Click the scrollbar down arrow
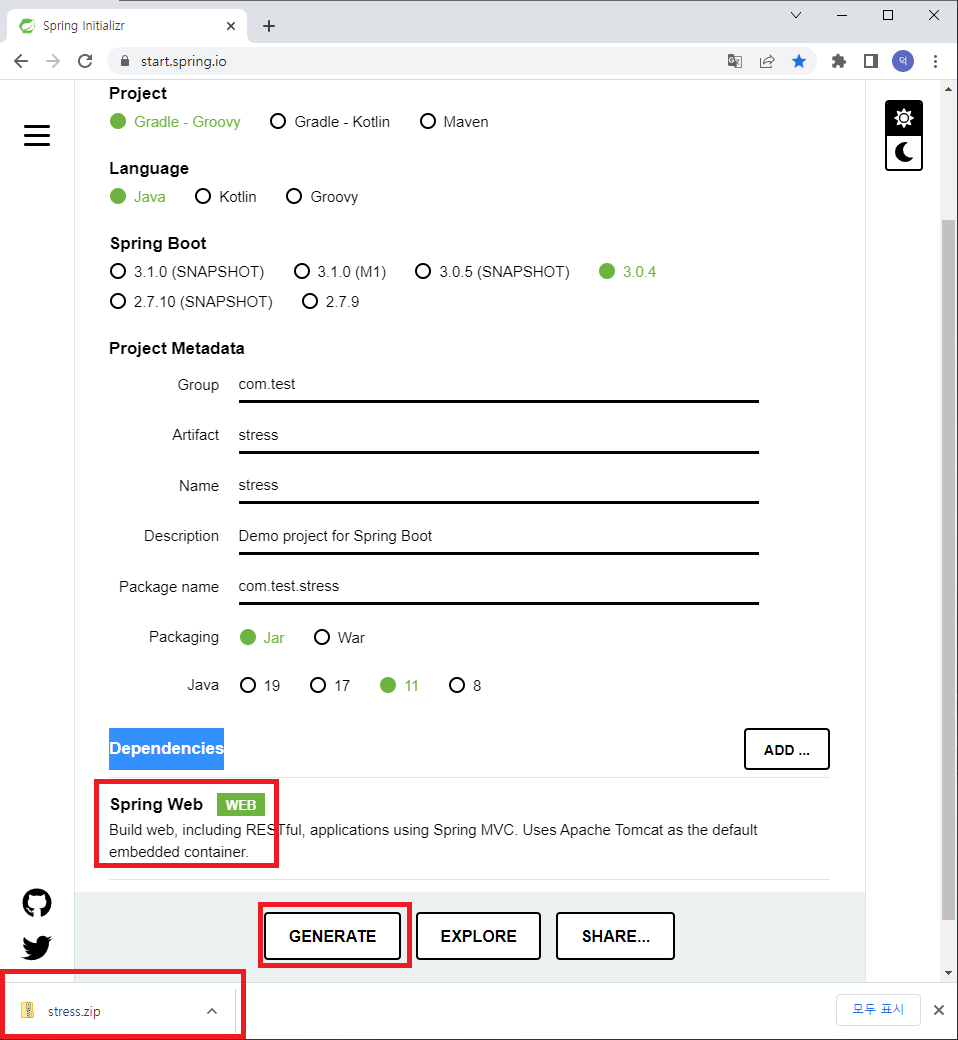 click(x=949, y=973)
